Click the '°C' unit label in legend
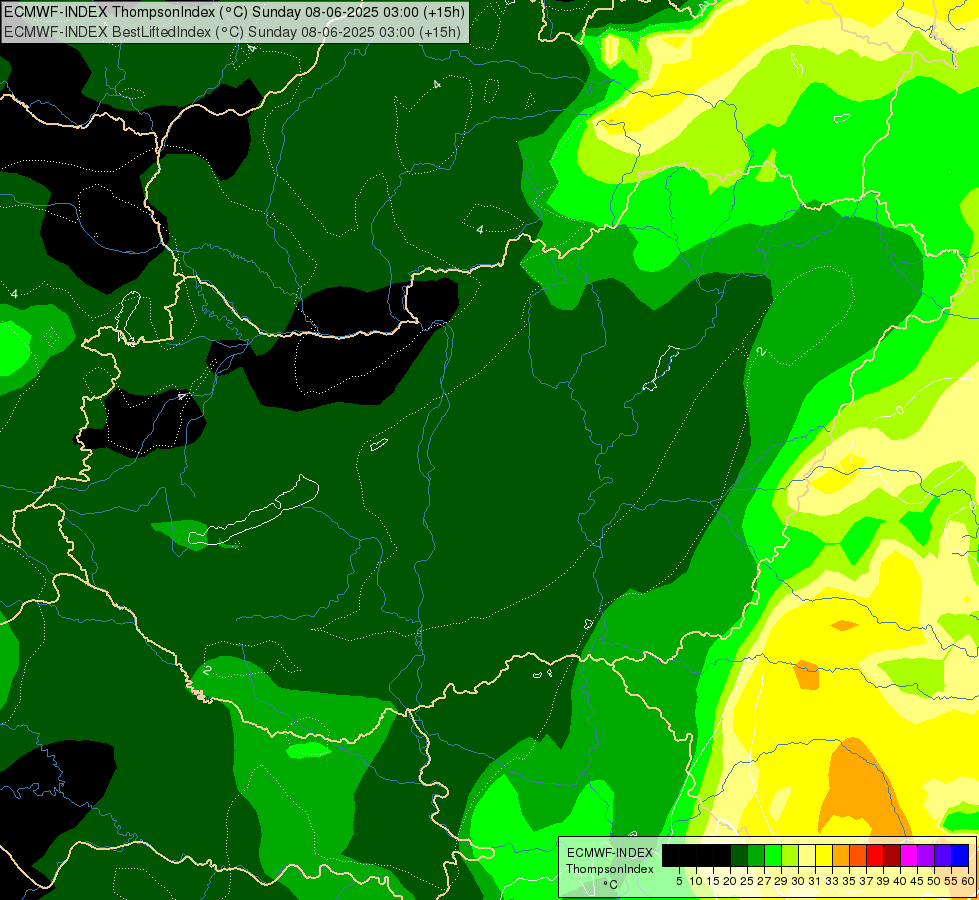The height and width of the screenshot is (900, 979). 611,885
